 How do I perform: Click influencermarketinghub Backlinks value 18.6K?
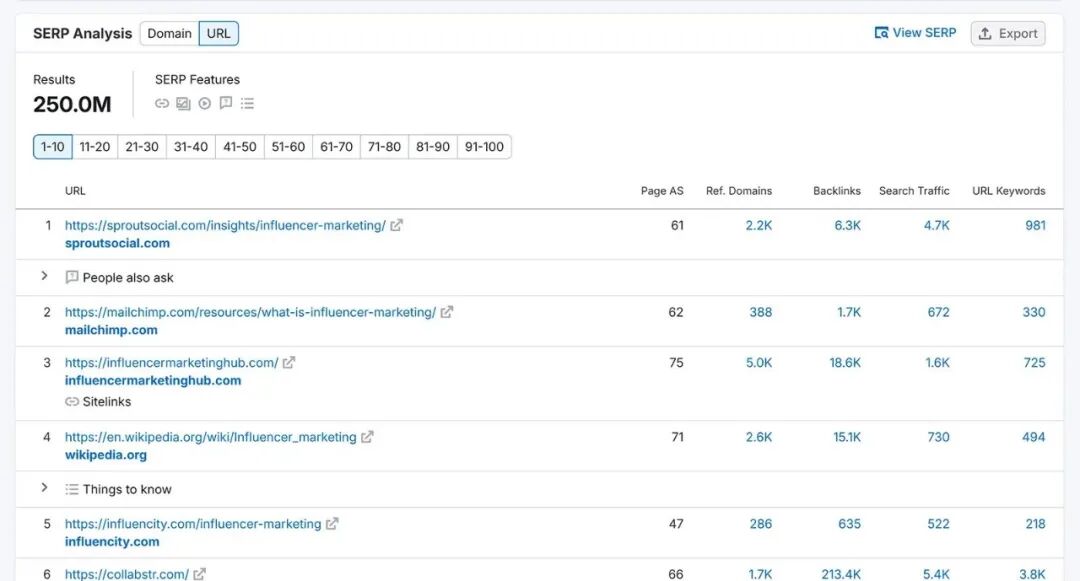[845, 362]
